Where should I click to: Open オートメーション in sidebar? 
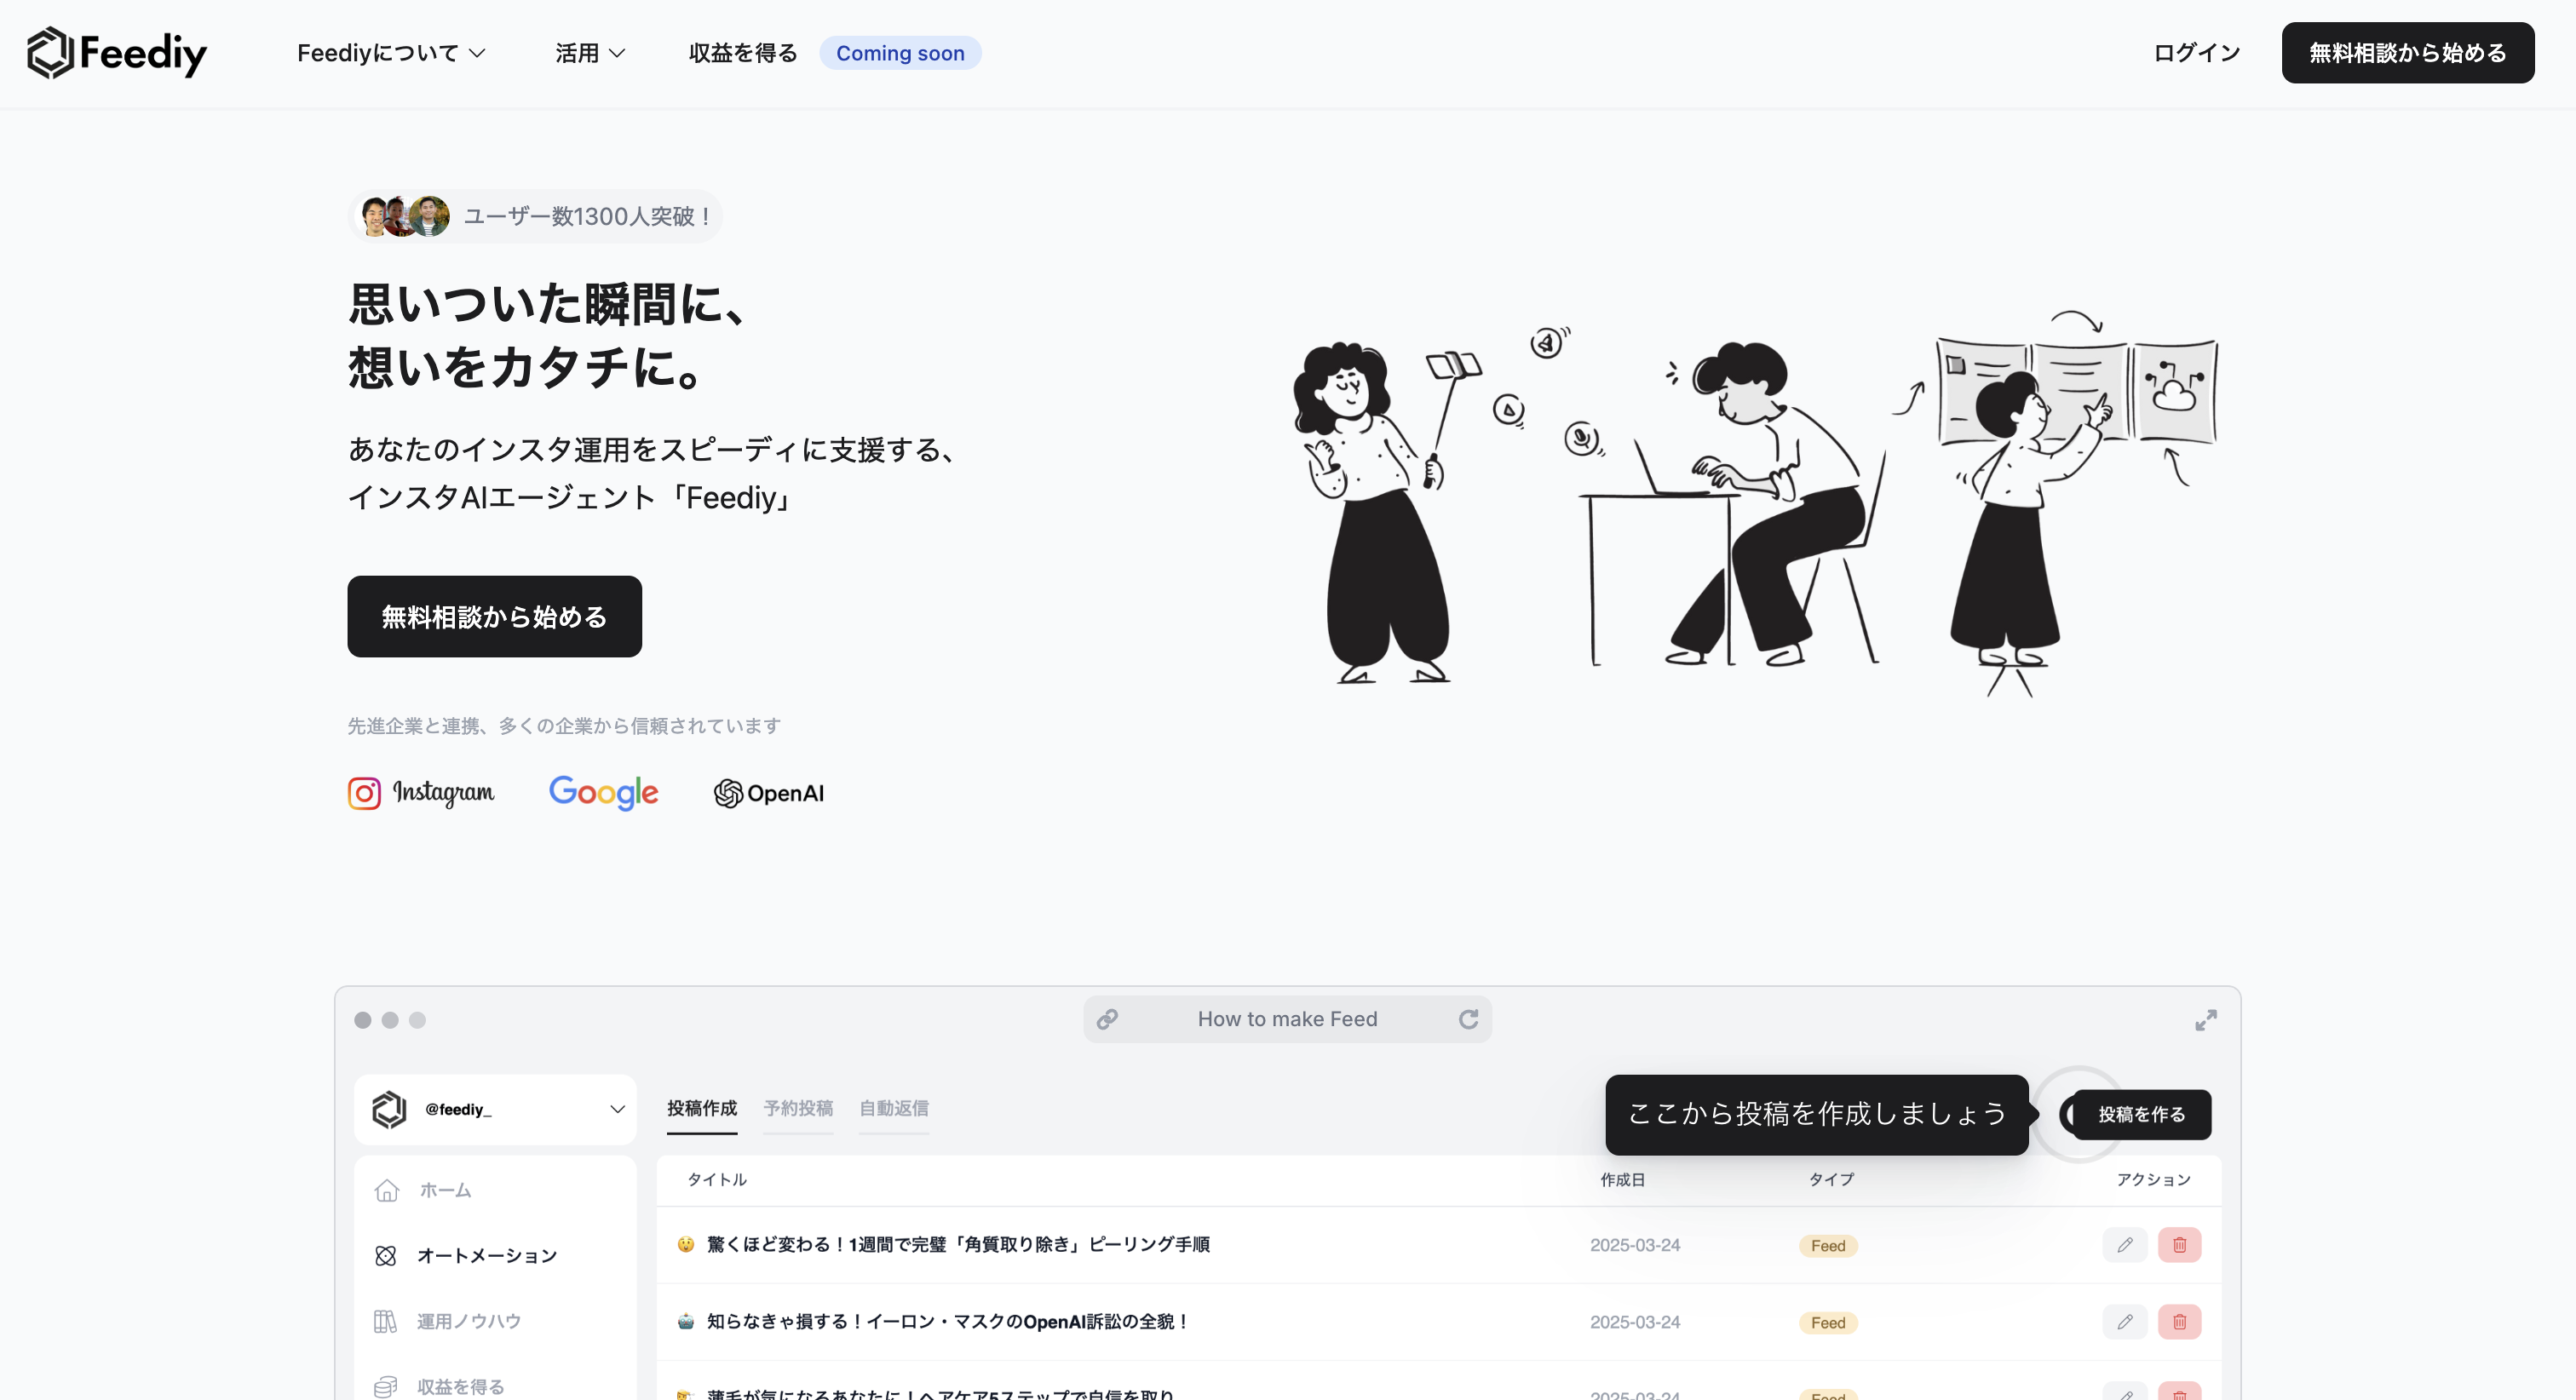[x=486, y=1256]
